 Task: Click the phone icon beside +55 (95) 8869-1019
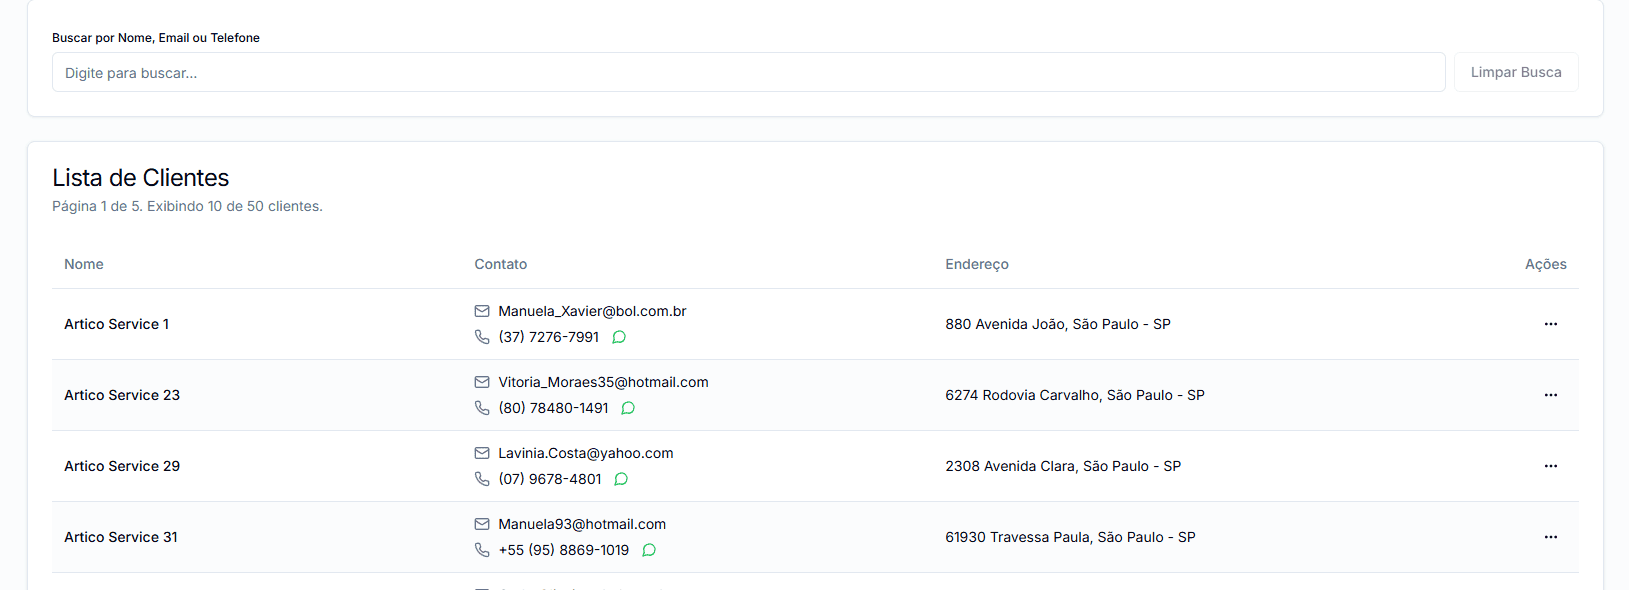[x=482, y=550]
